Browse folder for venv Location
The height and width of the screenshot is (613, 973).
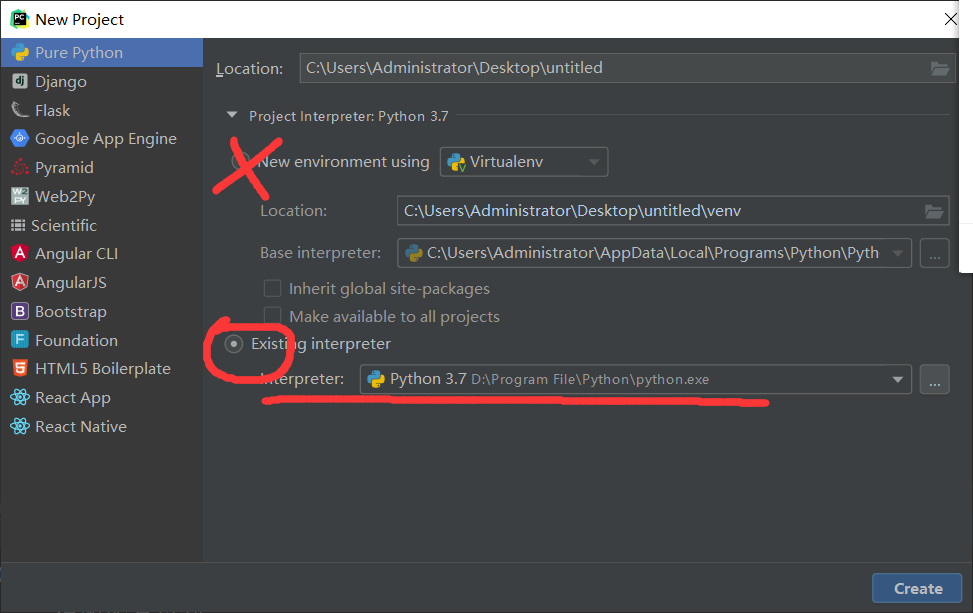934,211
